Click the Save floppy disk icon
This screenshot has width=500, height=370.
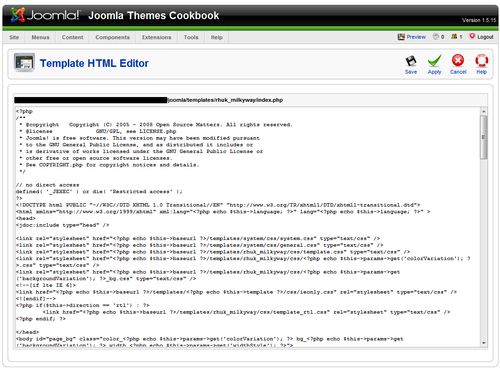(x=411, y=61)
